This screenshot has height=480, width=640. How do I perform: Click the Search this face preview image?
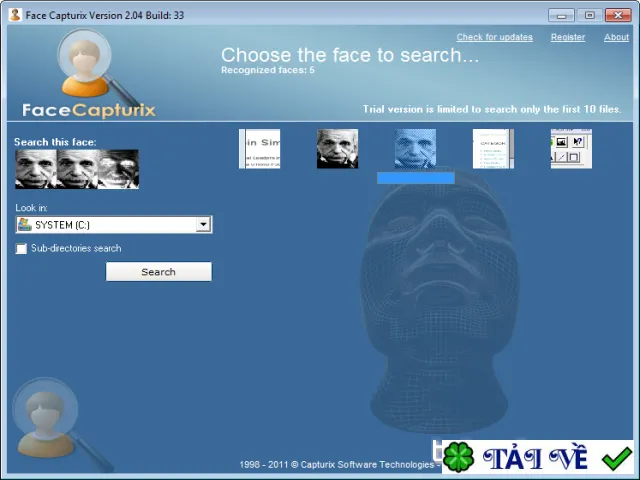point(77,169)
